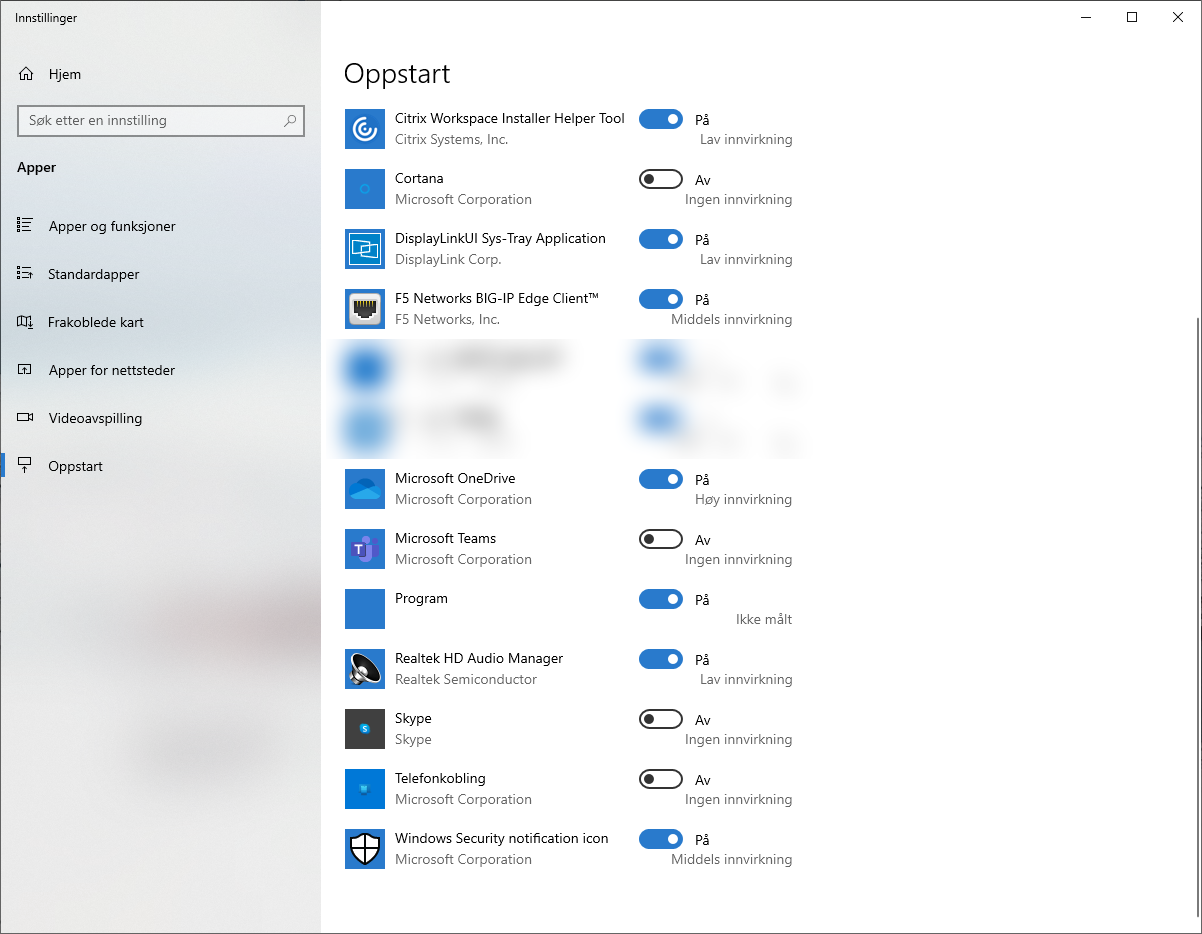Enable Microsoft Teams startup toggle
This screenshot has height=934, width=1202.
(x=661, y=539)
